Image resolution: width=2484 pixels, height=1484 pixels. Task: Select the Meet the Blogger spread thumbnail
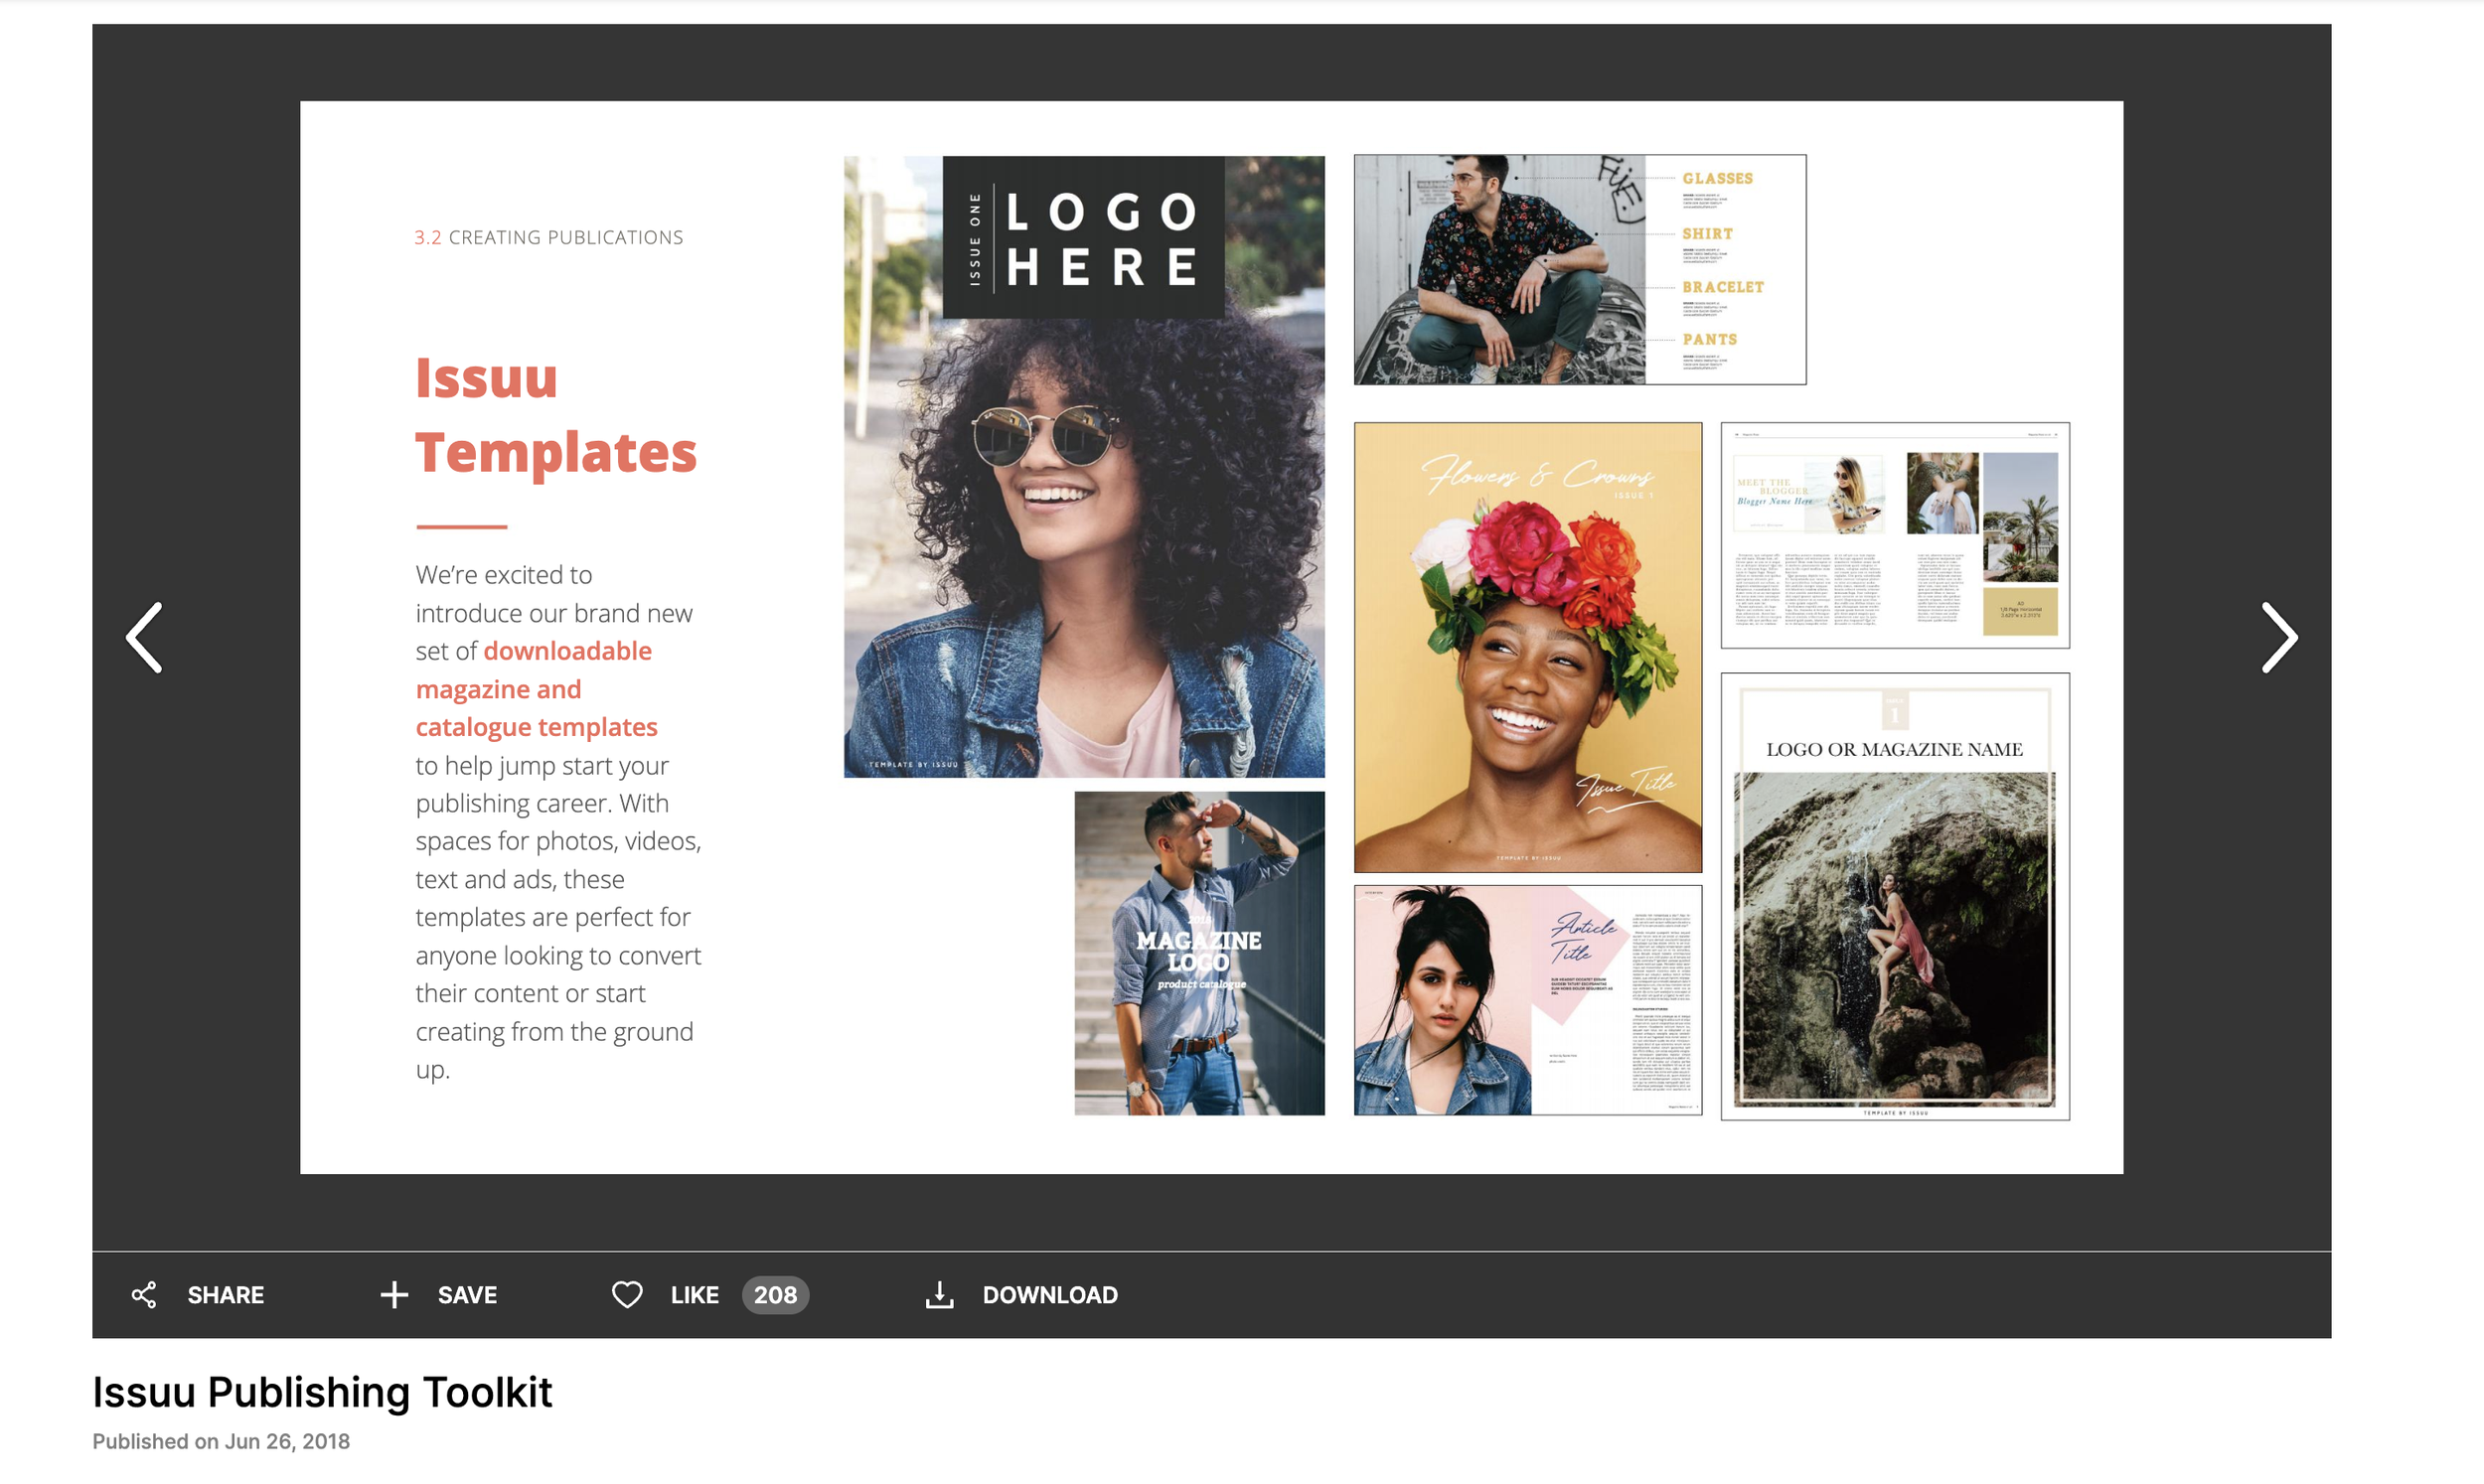pyautogui.click(x=1894, y=535)
